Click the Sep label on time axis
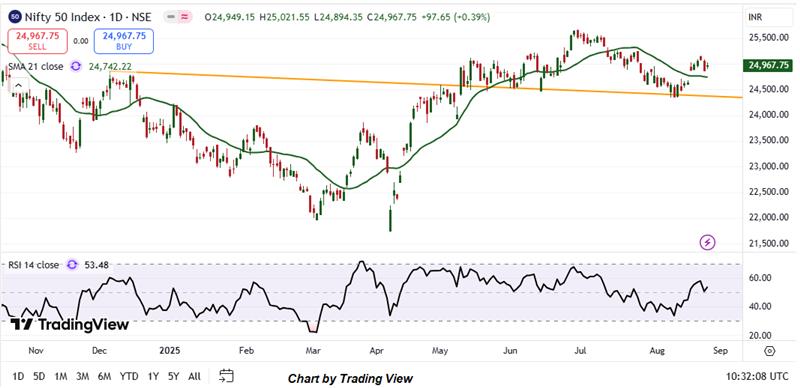This screenshot has width=800, height=388. tap(720, 351)
